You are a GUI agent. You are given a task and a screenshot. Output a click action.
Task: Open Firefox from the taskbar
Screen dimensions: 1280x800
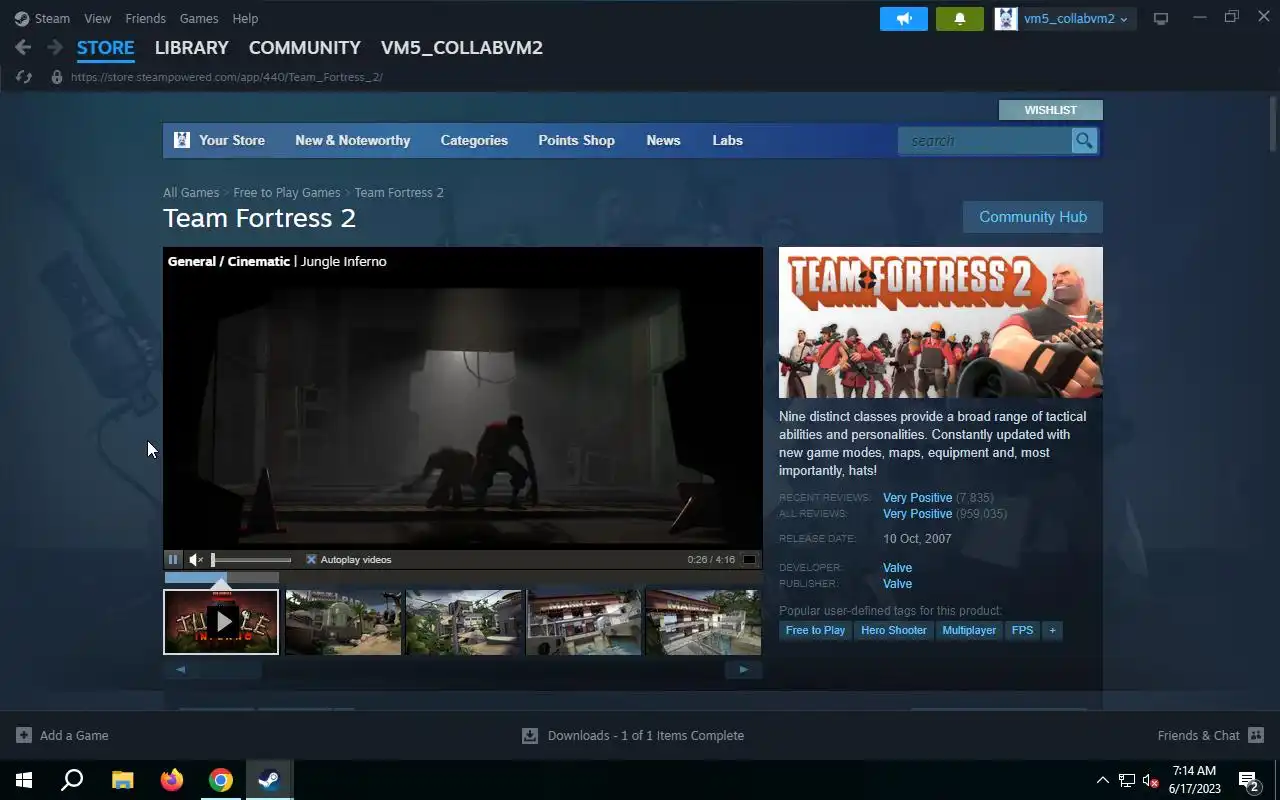point(172,780)
